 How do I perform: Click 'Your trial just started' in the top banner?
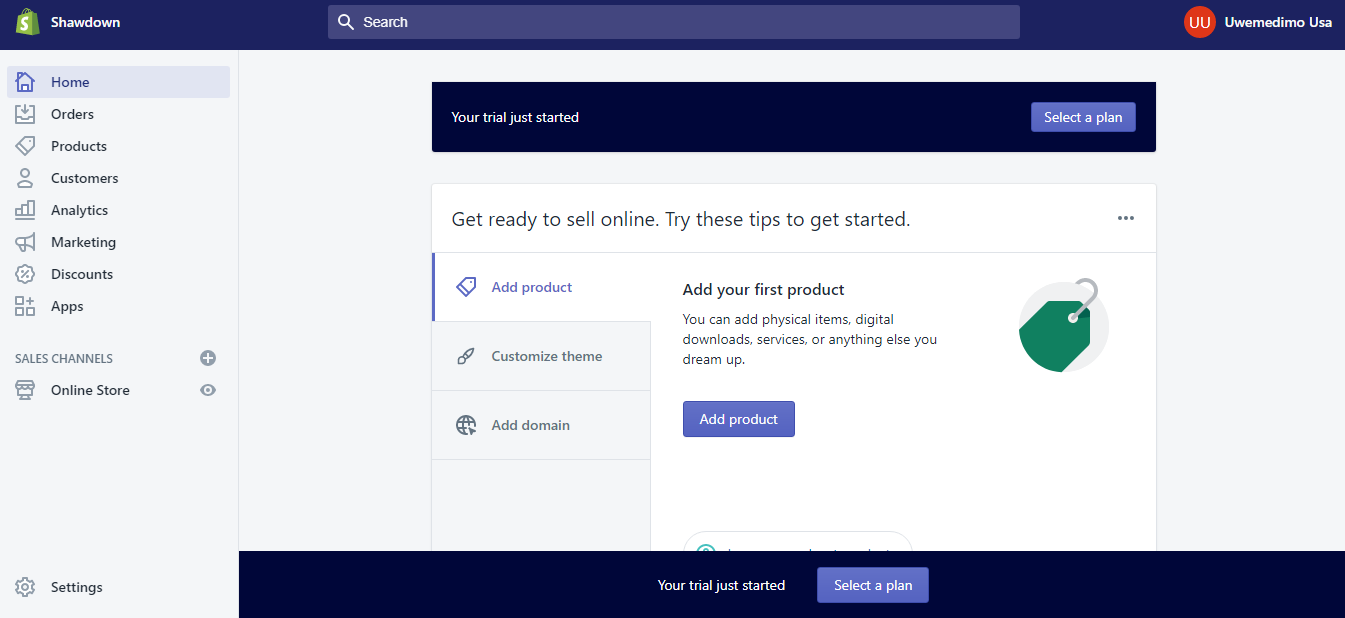[x=515, y=117]
